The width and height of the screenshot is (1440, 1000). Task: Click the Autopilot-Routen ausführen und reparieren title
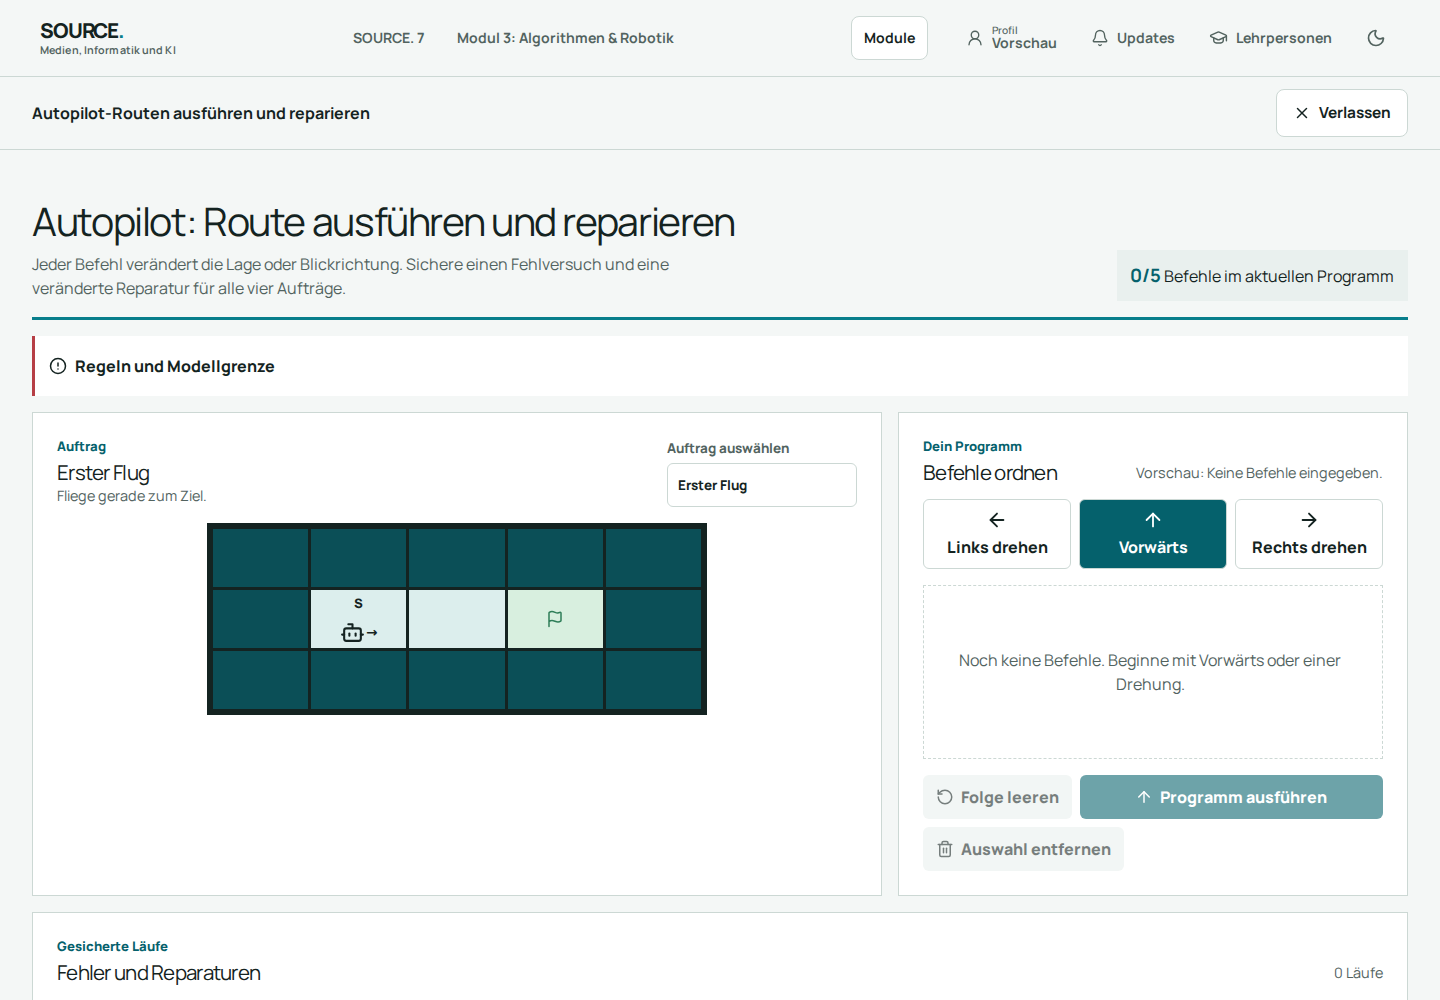coord(201,113)
